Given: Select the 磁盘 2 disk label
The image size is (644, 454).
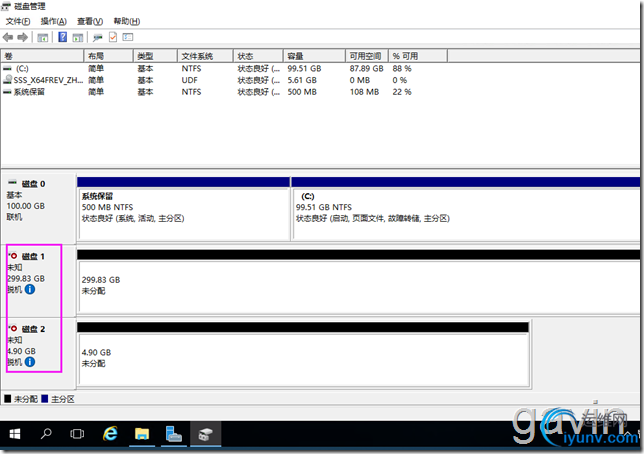Looking at the screenshot, I should point(33,329).
